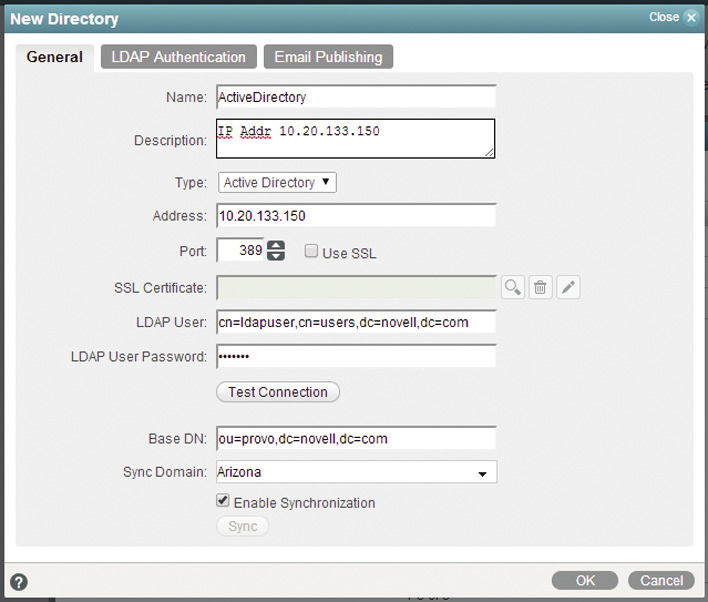The width and height of the screenshot is (708, 602).
Task: Click the 'Use SSL' label text
Action: coord(349,253)
